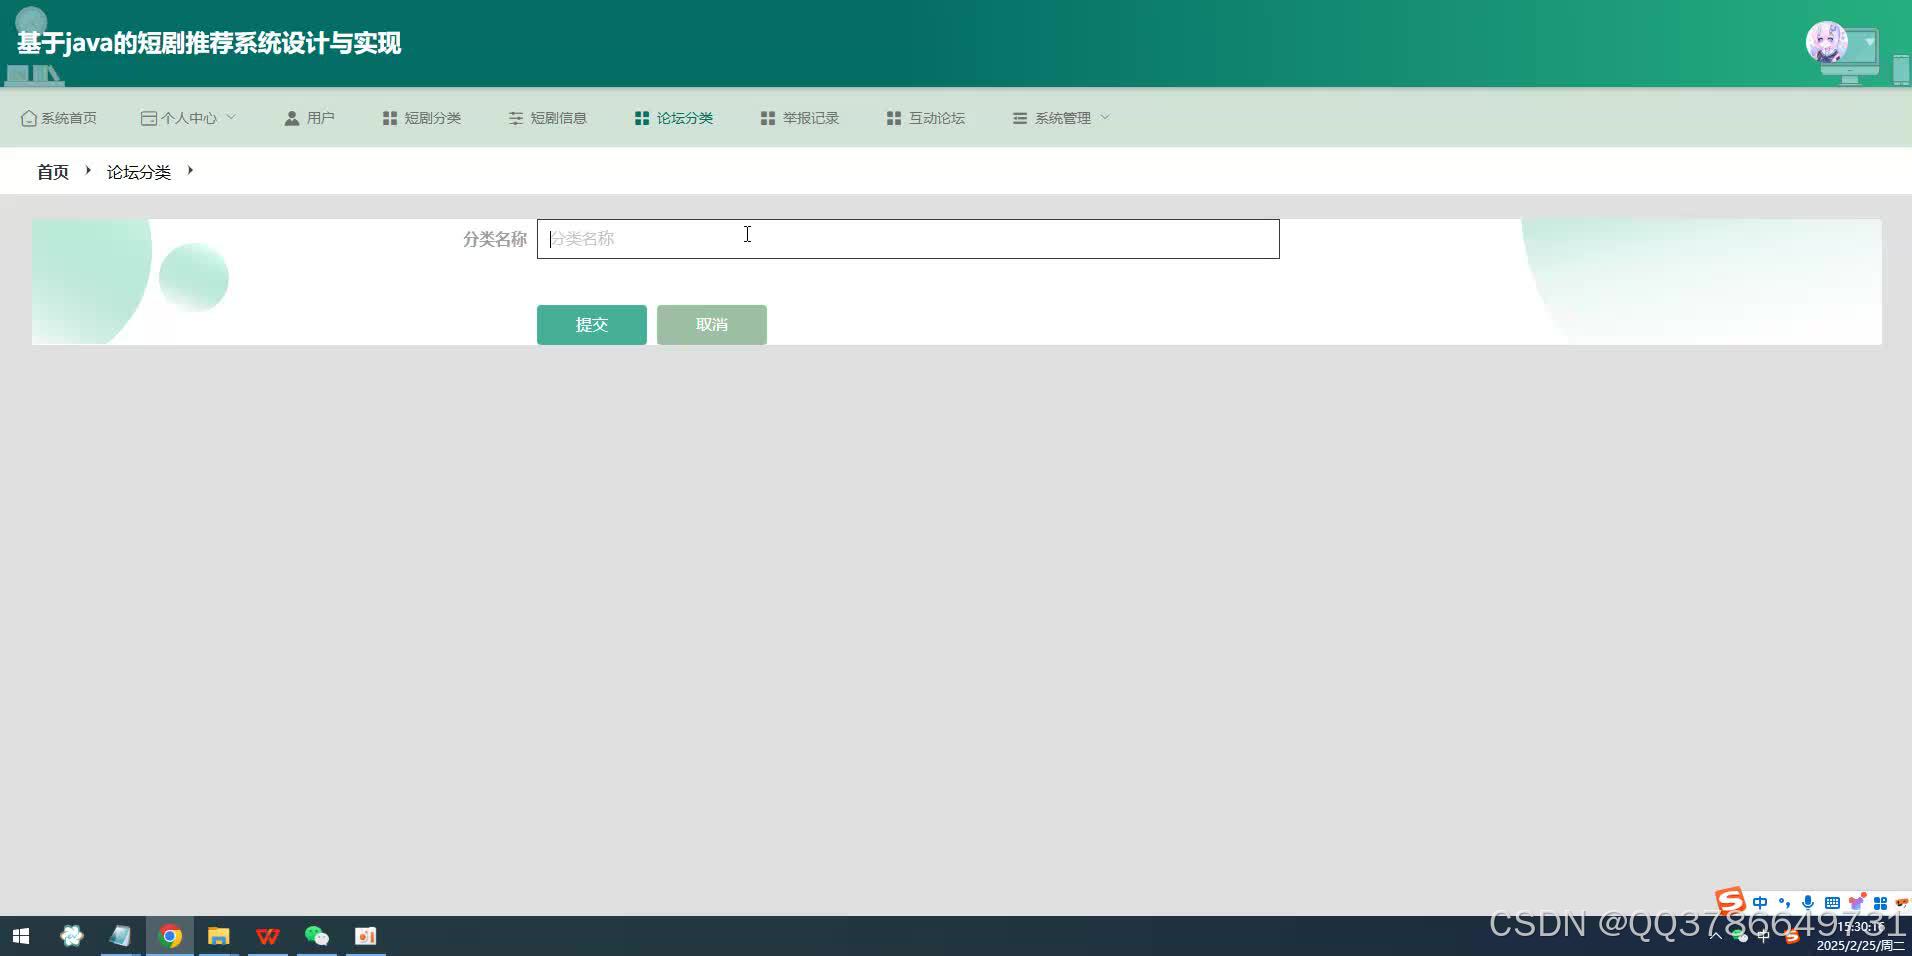
Task: Open the 举报记录 menu item
Action: [x=799, y=118]
